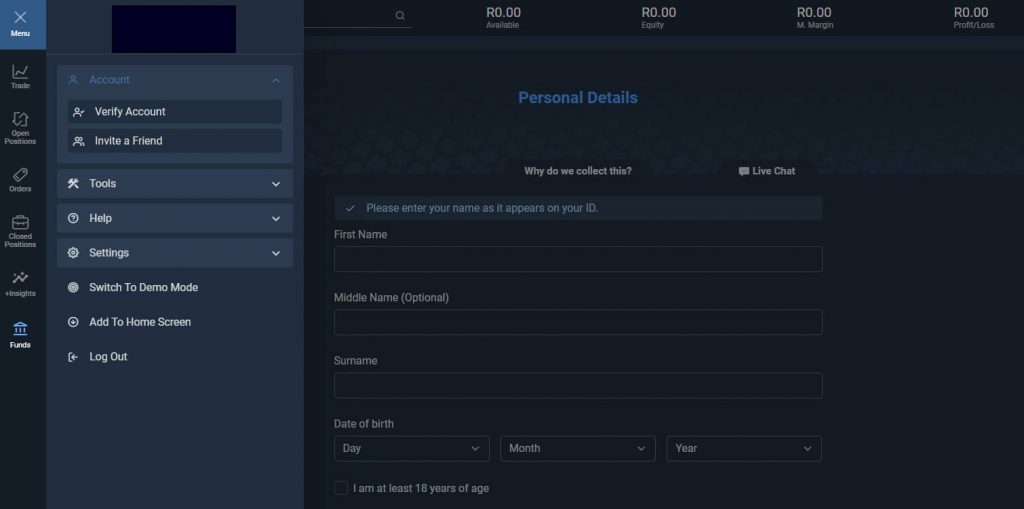Screen dimensions: 1024x509
Task: Click the Add To Home Screen plus icon
Action: [73, 322]
